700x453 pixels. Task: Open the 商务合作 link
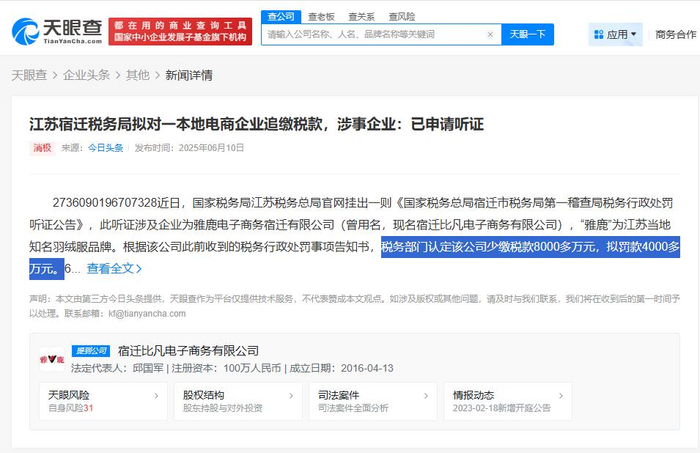point(675,34)
